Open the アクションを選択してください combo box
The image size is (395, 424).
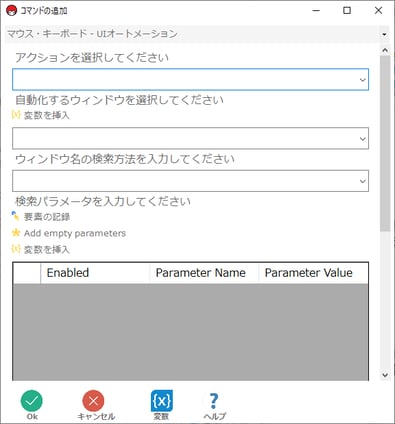pyautogui.click(x=190, y=79)
